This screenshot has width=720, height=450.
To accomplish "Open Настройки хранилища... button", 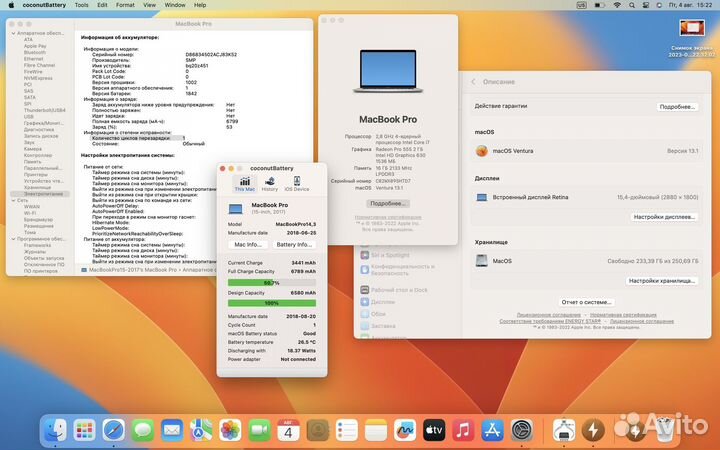I will [662, 281].
